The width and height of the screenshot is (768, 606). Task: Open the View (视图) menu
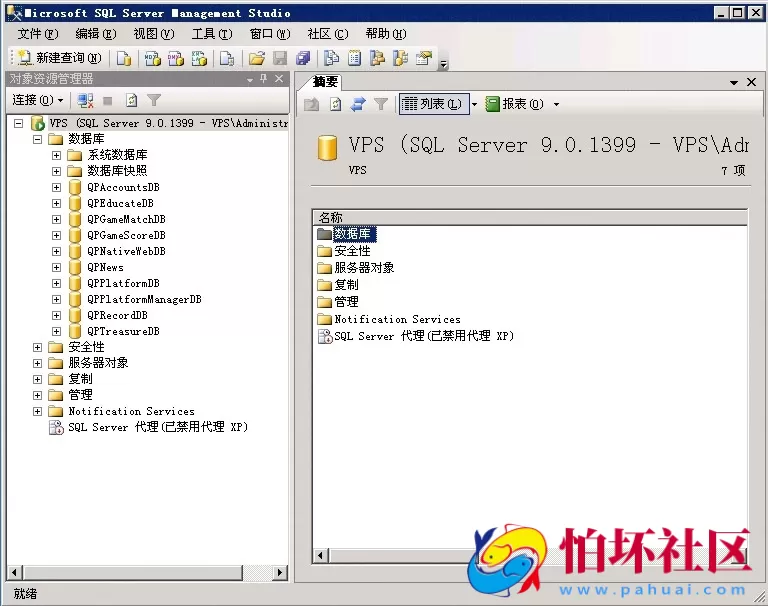(x=154, y=34)
